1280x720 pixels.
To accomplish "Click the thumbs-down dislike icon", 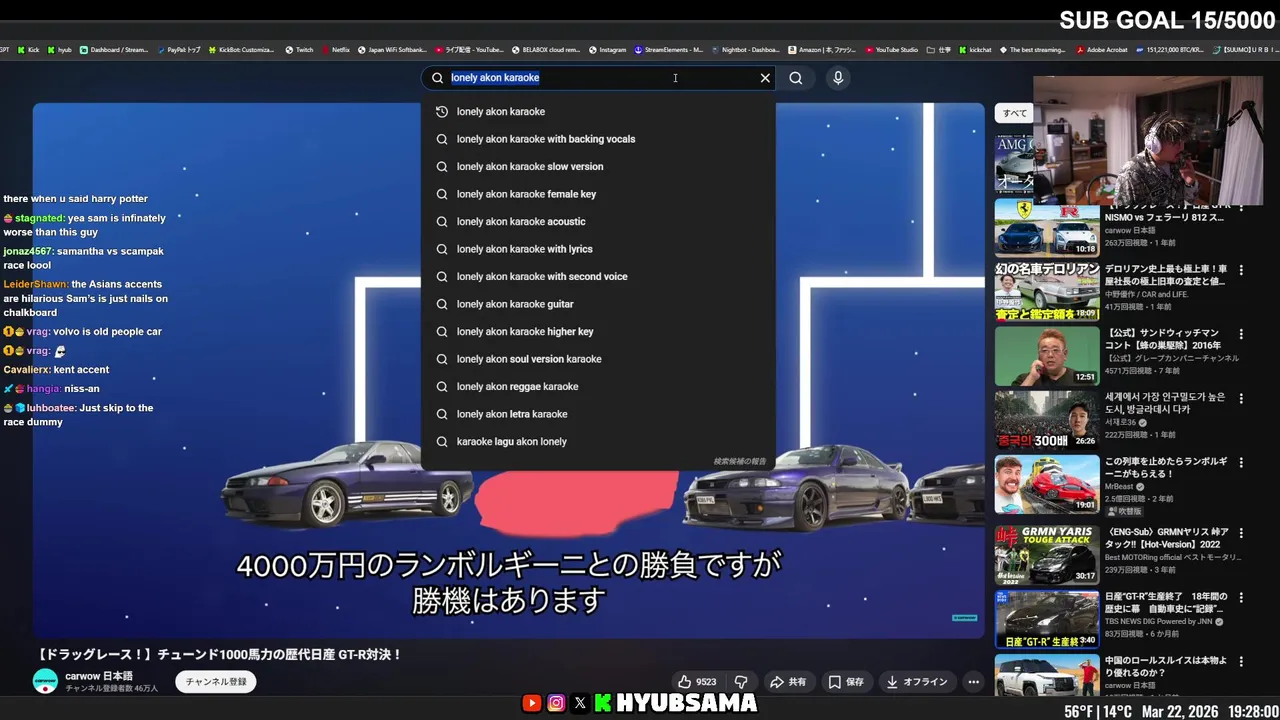I will pos(741,682).
